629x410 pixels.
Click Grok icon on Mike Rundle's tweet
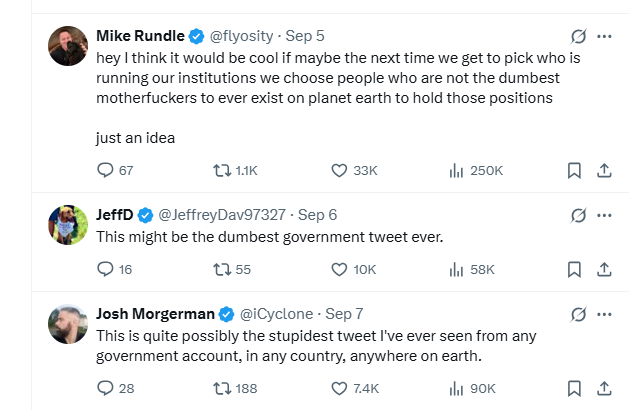click(577, 36)
